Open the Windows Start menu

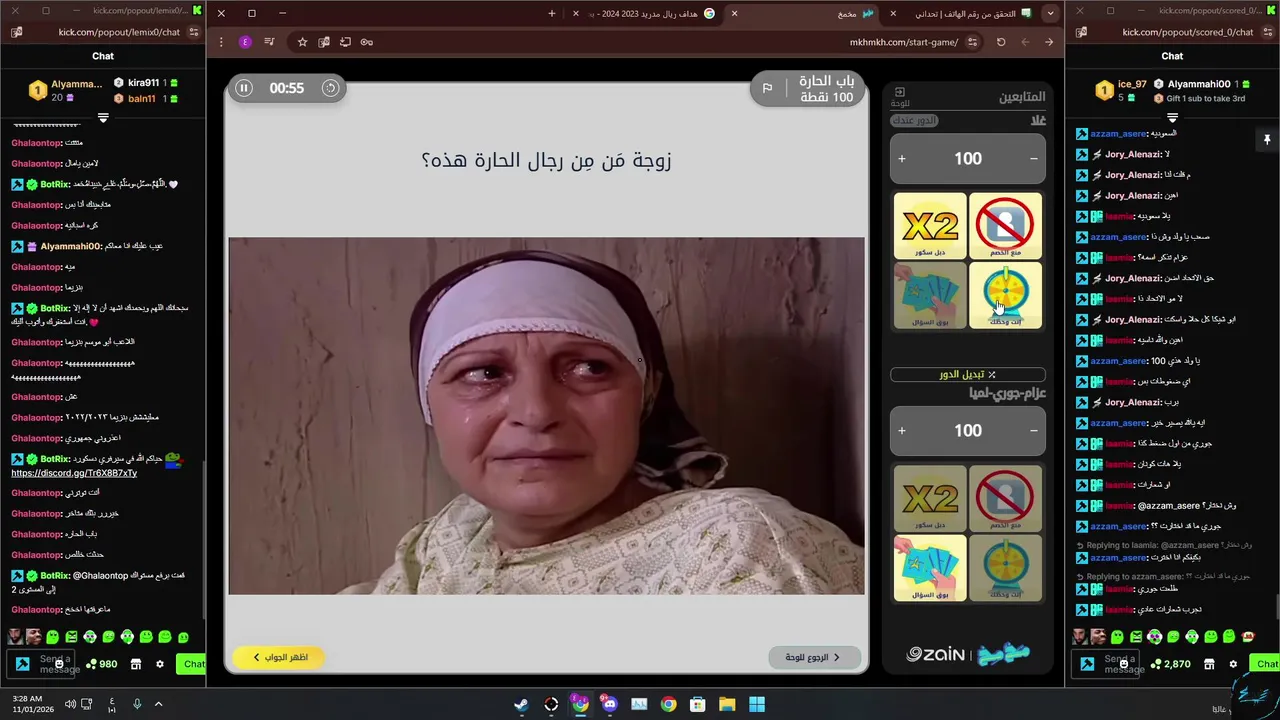coord(757,704)
